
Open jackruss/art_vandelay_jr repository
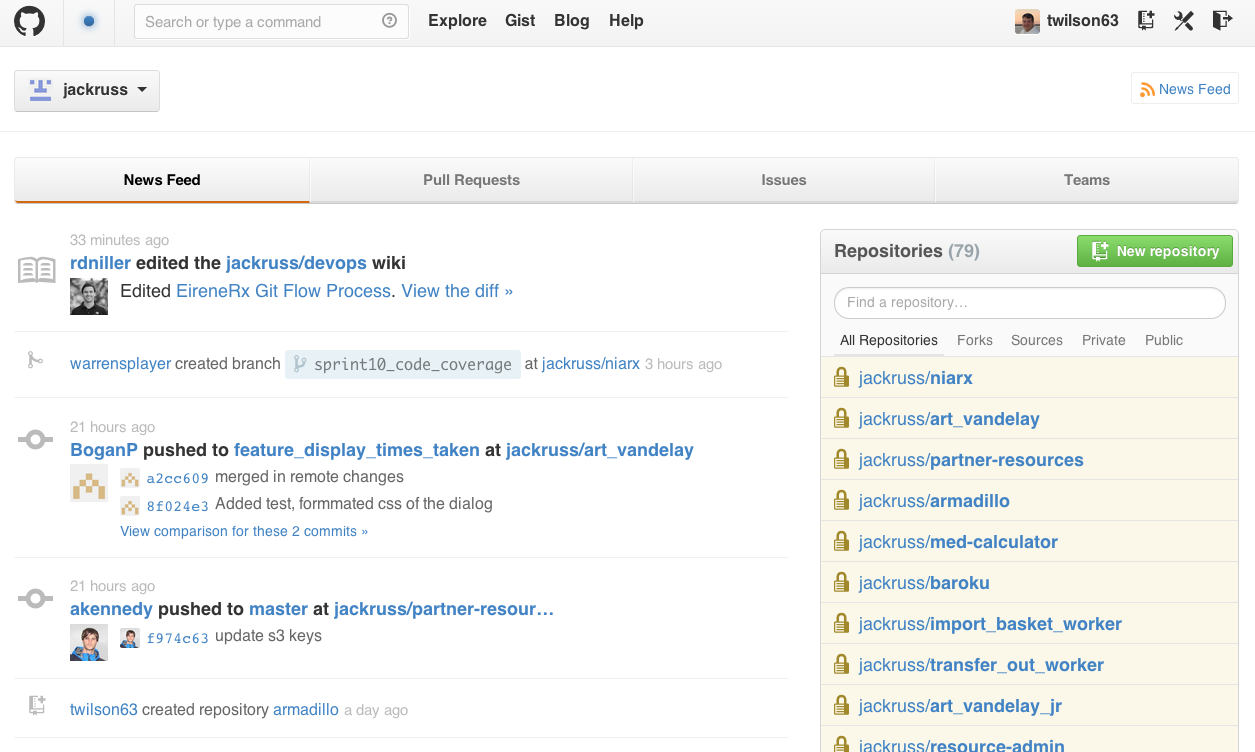pyautogui.click(x=960, y=706)
